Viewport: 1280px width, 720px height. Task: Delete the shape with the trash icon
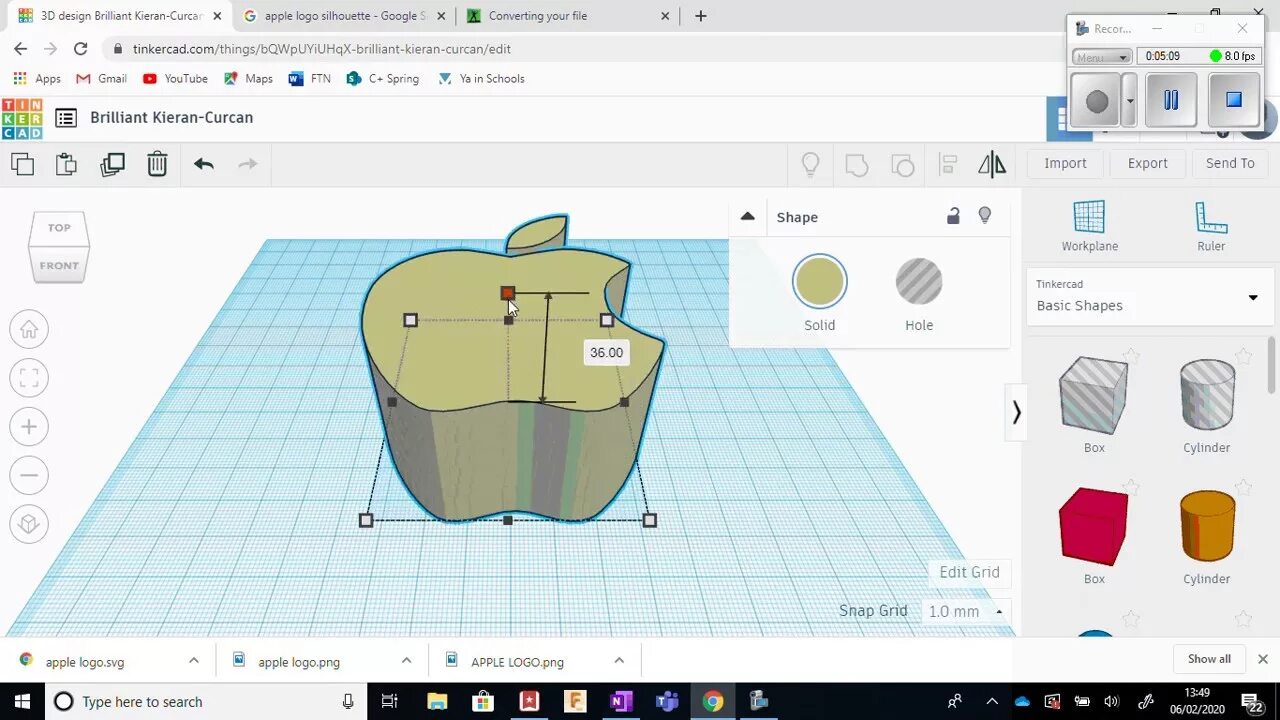coord(157,164)
